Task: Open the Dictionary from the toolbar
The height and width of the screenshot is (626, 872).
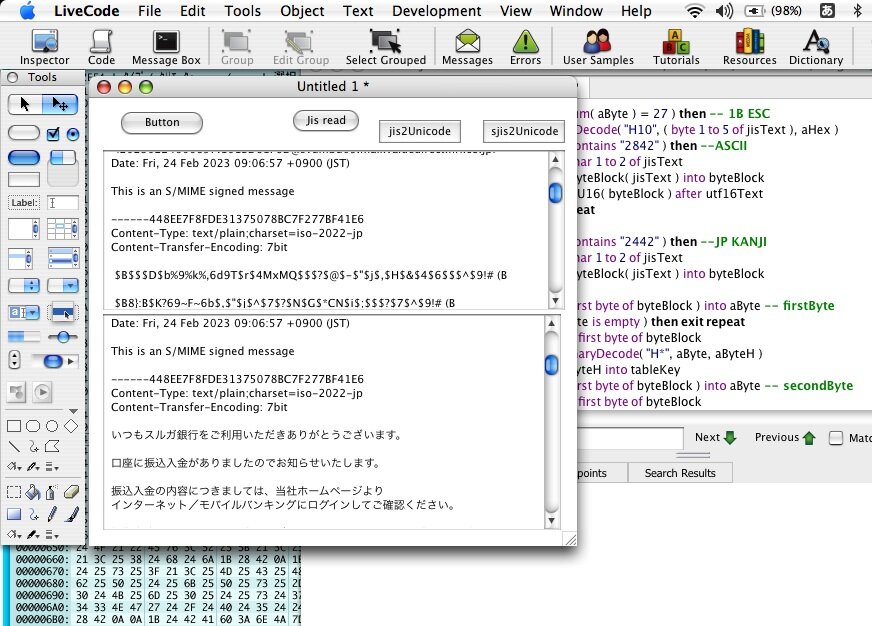Action: tap(816, 45)
